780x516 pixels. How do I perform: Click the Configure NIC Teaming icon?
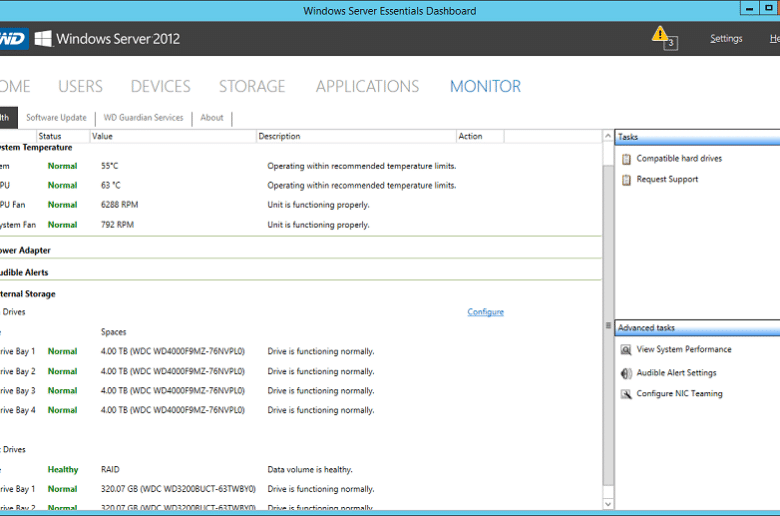click(x=626, y=394)
